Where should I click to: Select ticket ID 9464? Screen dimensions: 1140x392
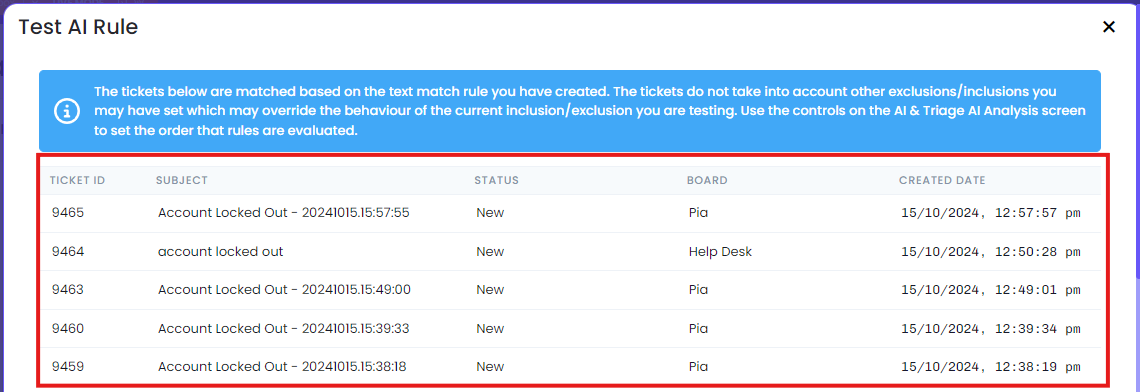point(68,252)
